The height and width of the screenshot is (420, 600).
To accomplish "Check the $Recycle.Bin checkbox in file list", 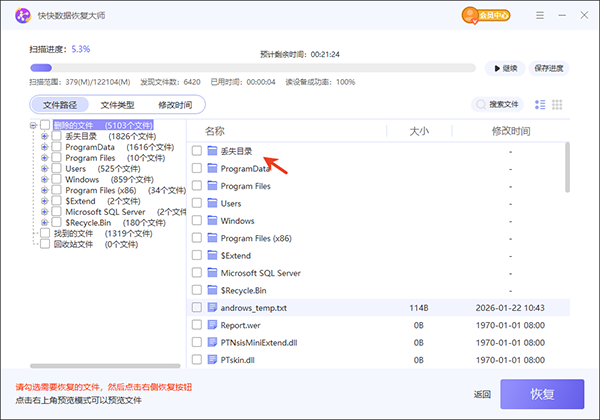I will click(197, 290).
